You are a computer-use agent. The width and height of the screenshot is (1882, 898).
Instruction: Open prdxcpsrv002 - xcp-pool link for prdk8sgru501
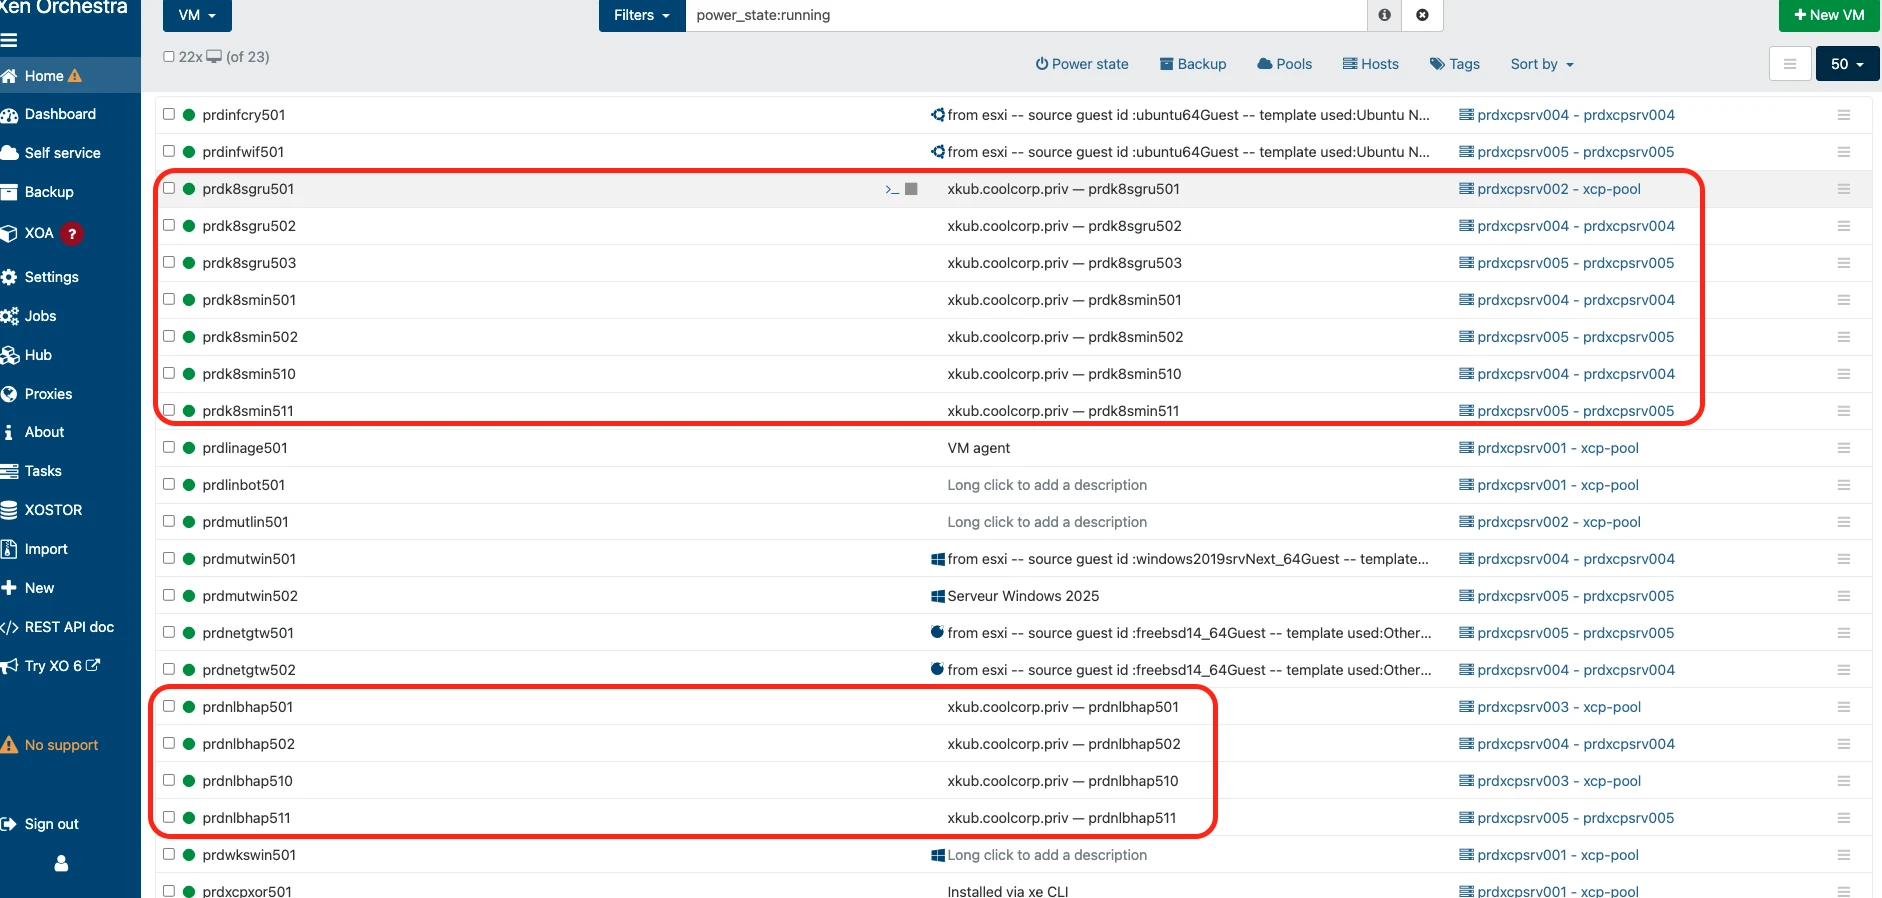click(1558, 189)
